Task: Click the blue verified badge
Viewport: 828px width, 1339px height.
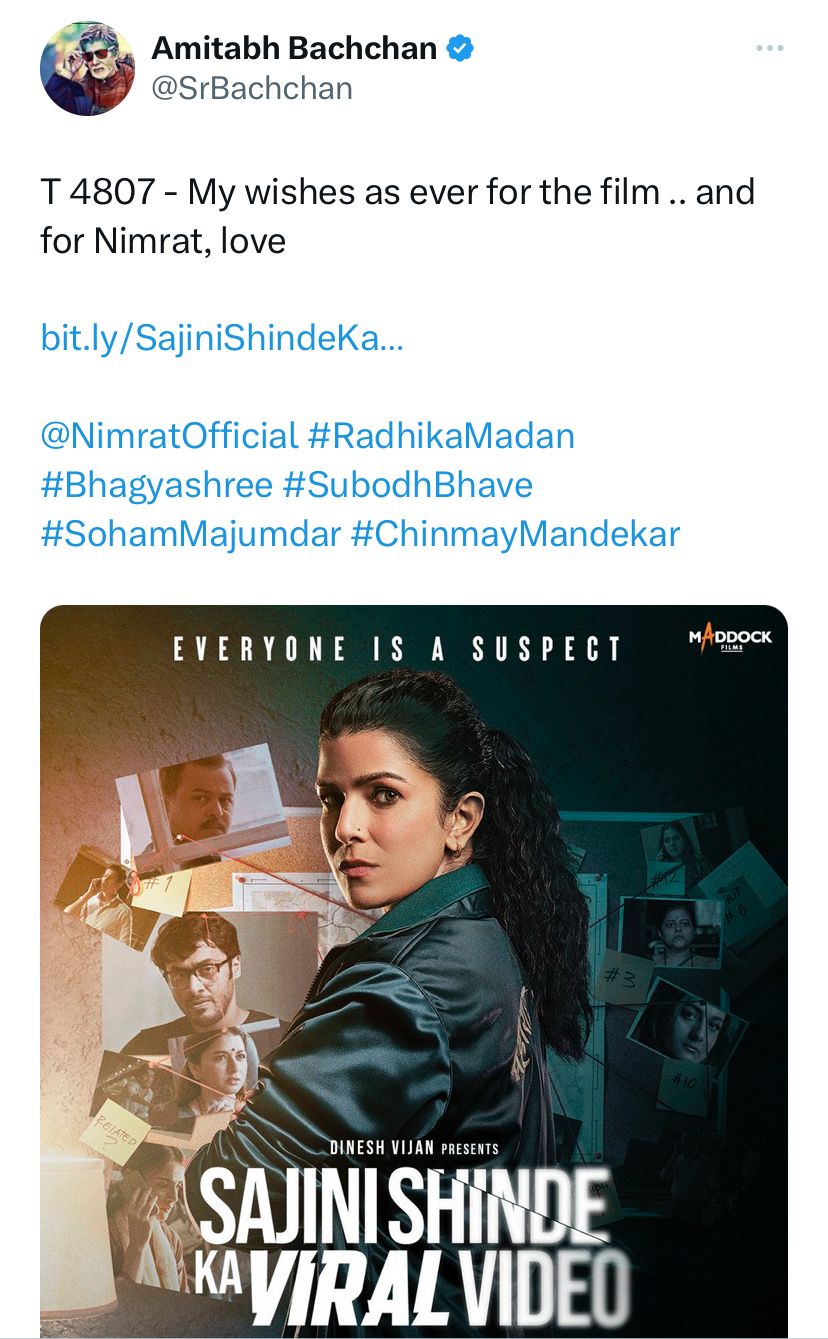Action: click(x=460, y=48)
